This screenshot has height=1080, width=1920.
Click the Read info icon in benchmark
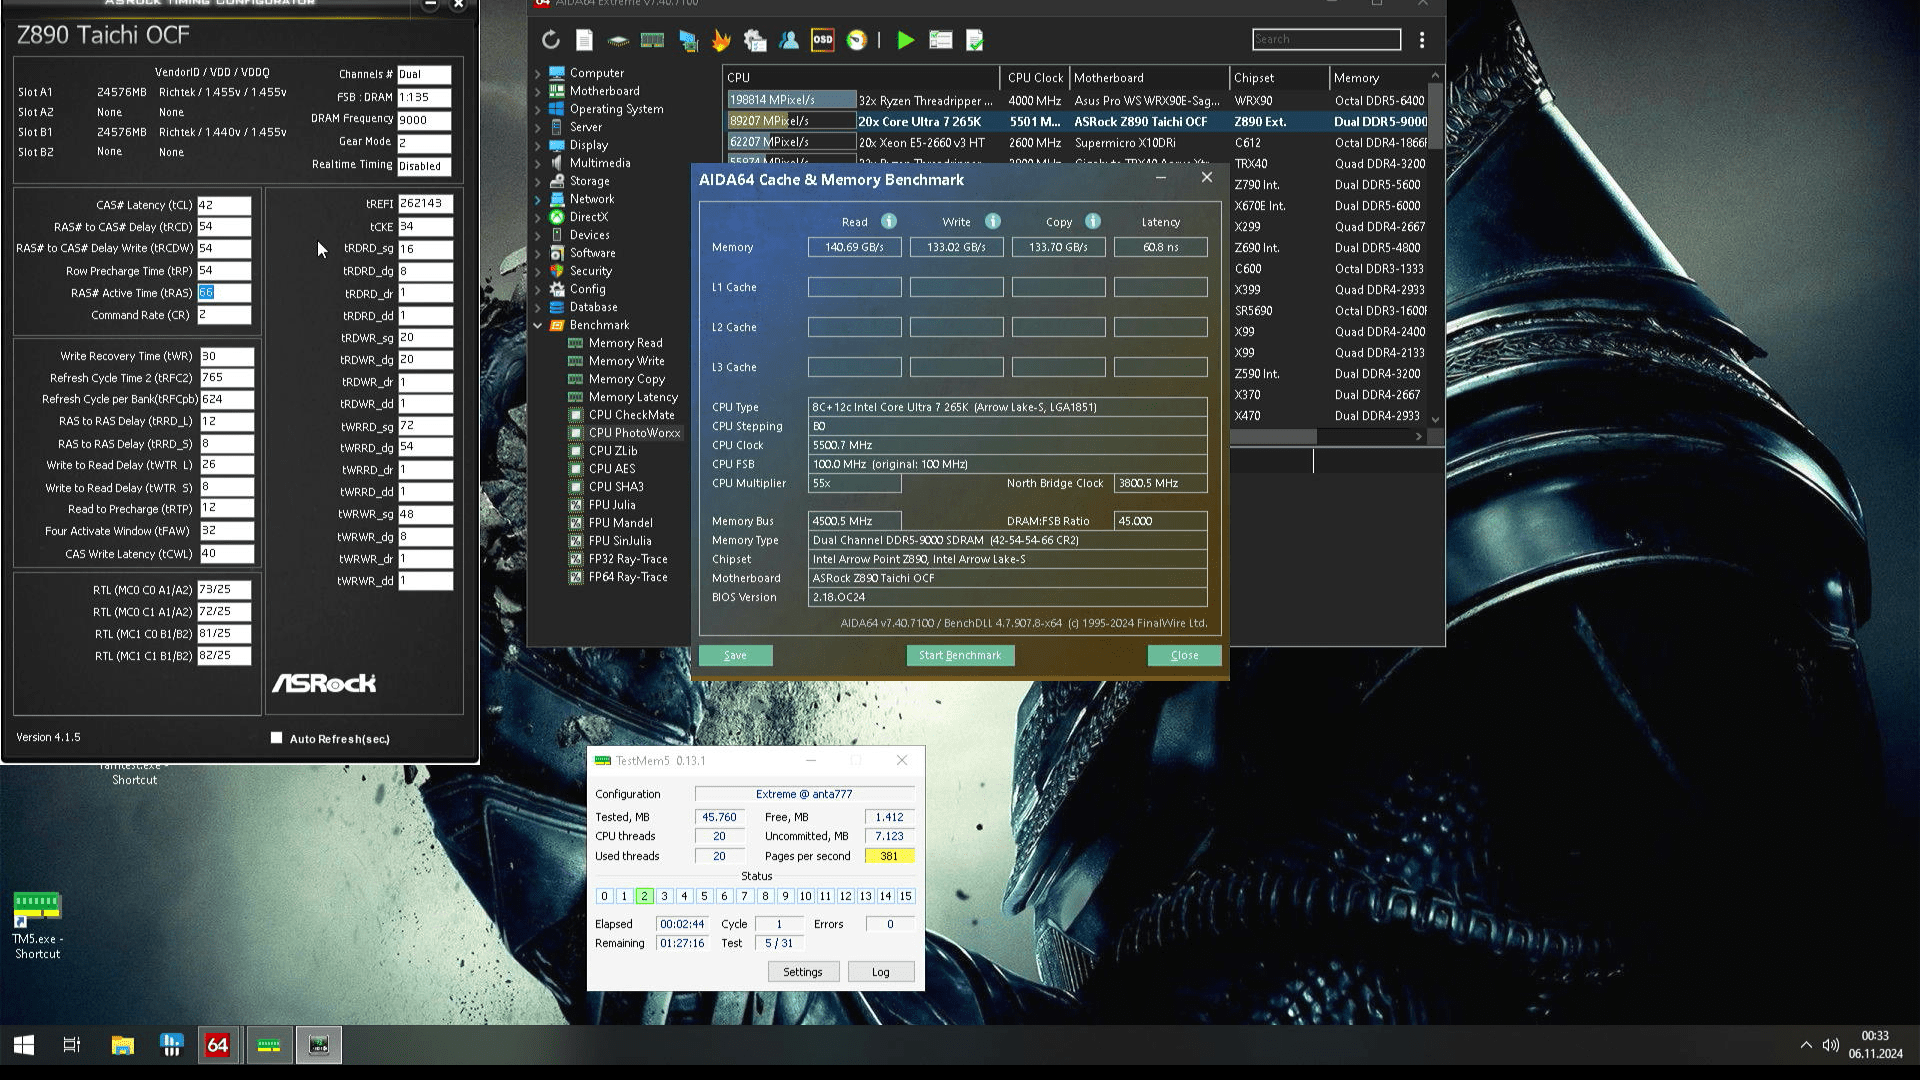888,221
